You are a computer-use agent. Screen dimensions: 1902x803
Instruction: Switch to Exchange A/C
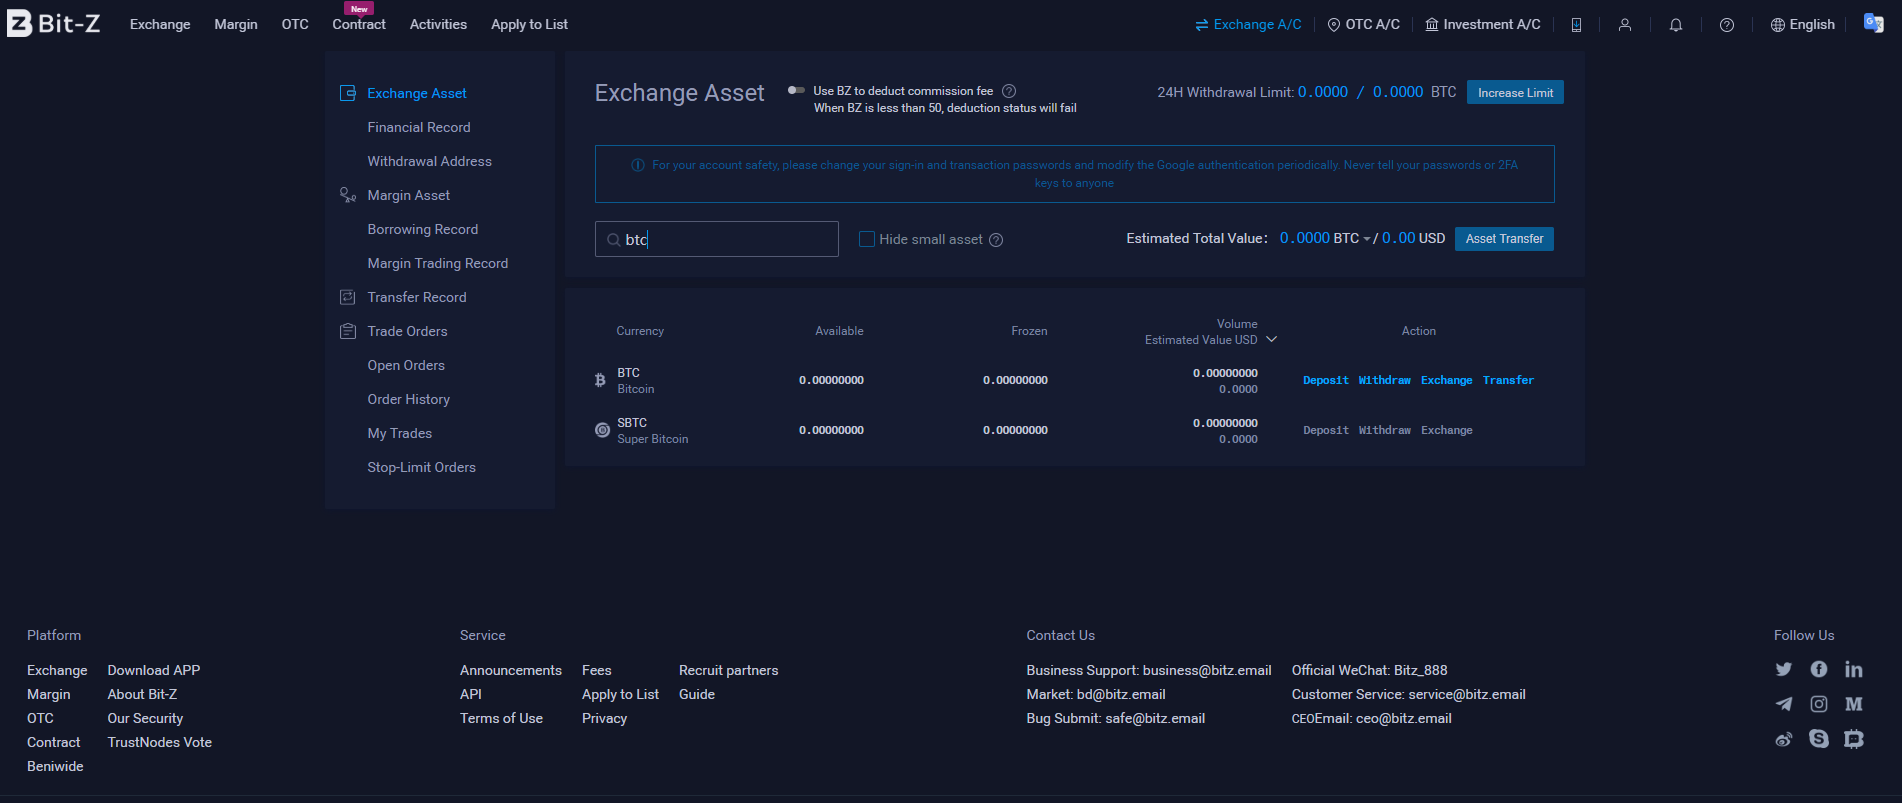point(1249,24)
